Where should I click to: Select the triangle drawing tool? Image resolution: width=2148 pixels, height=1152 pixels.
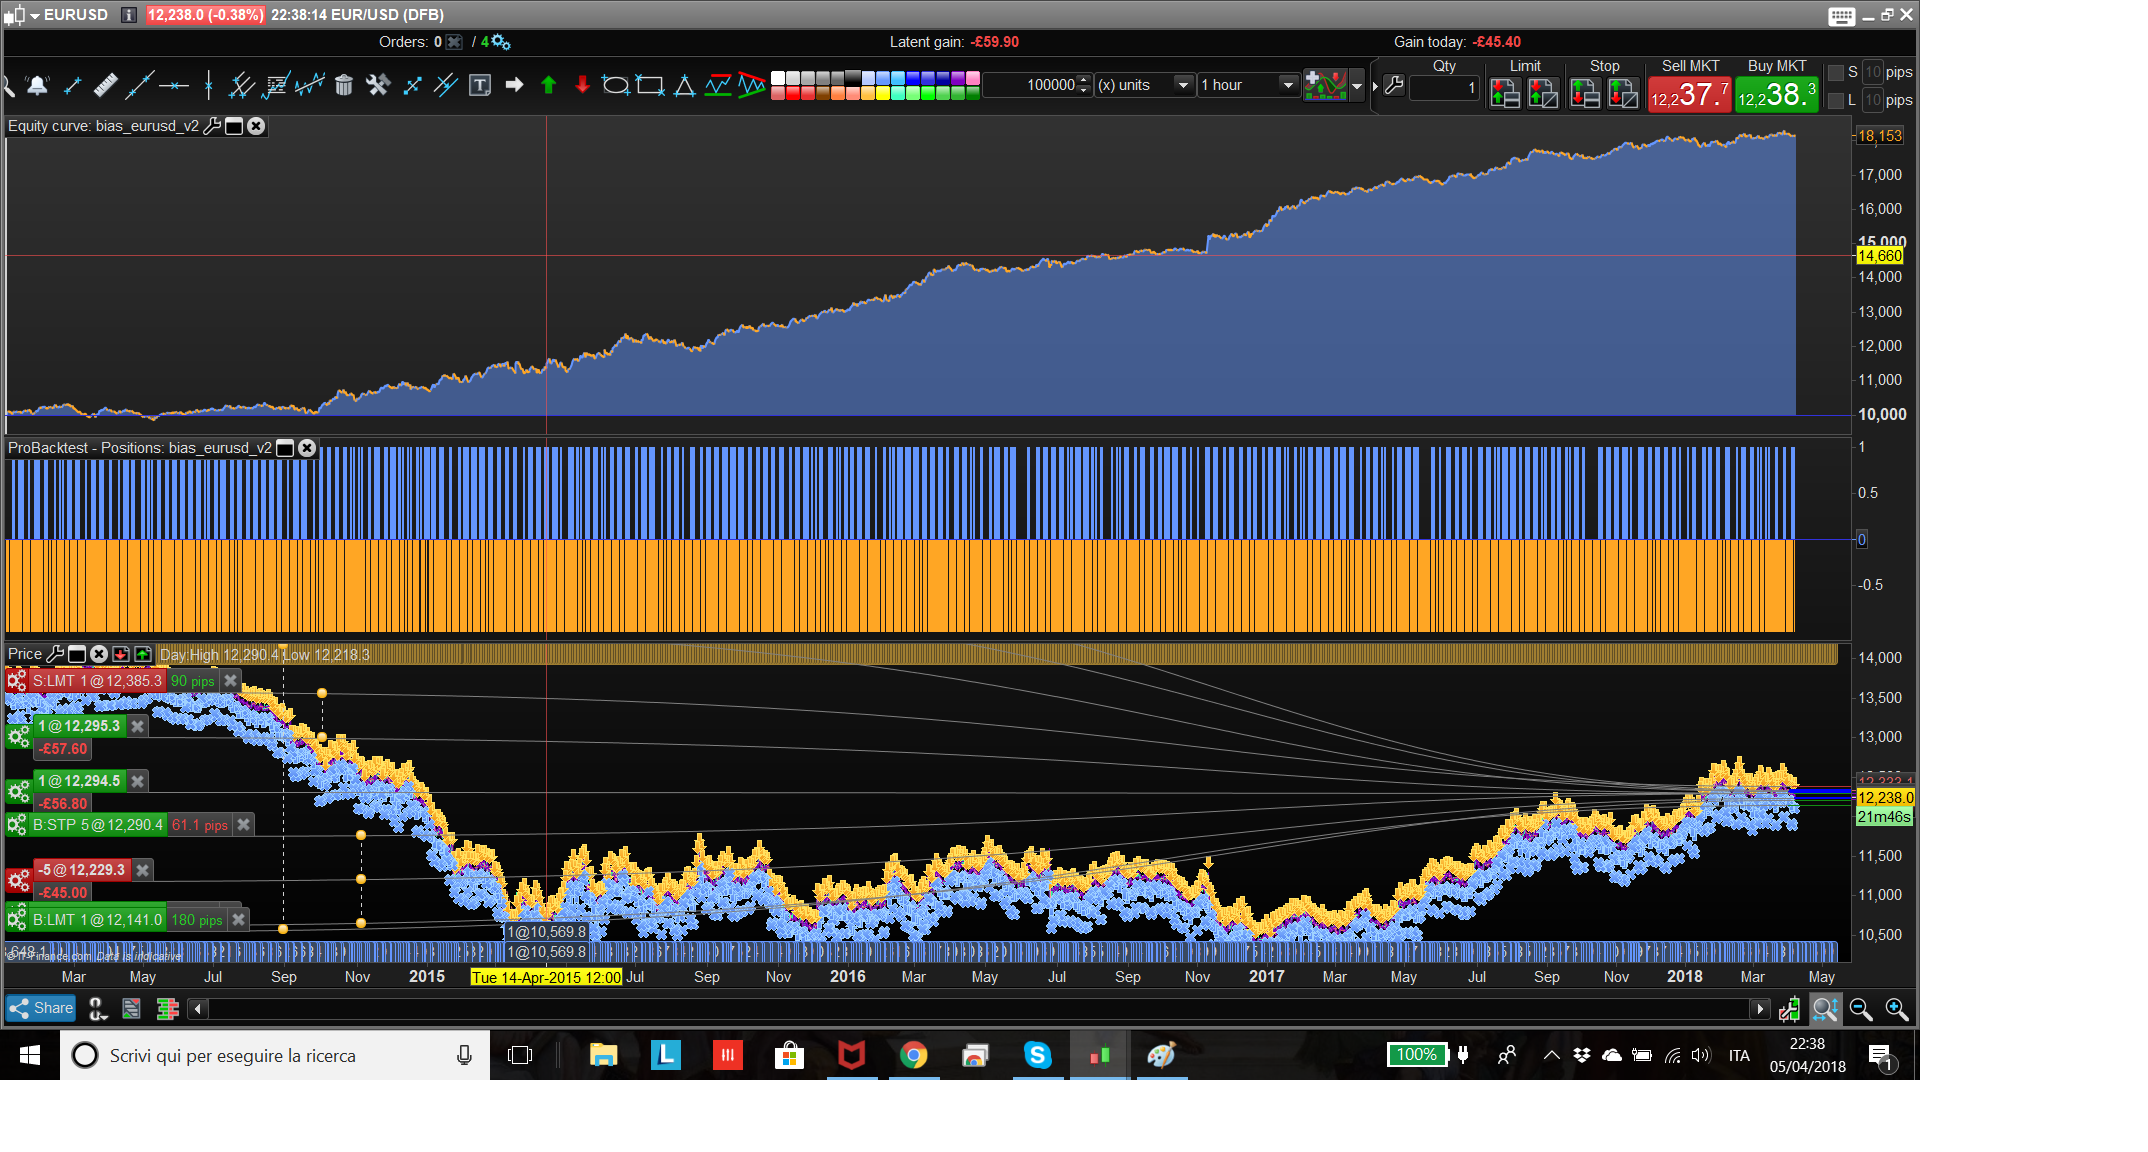coord(684,85)
